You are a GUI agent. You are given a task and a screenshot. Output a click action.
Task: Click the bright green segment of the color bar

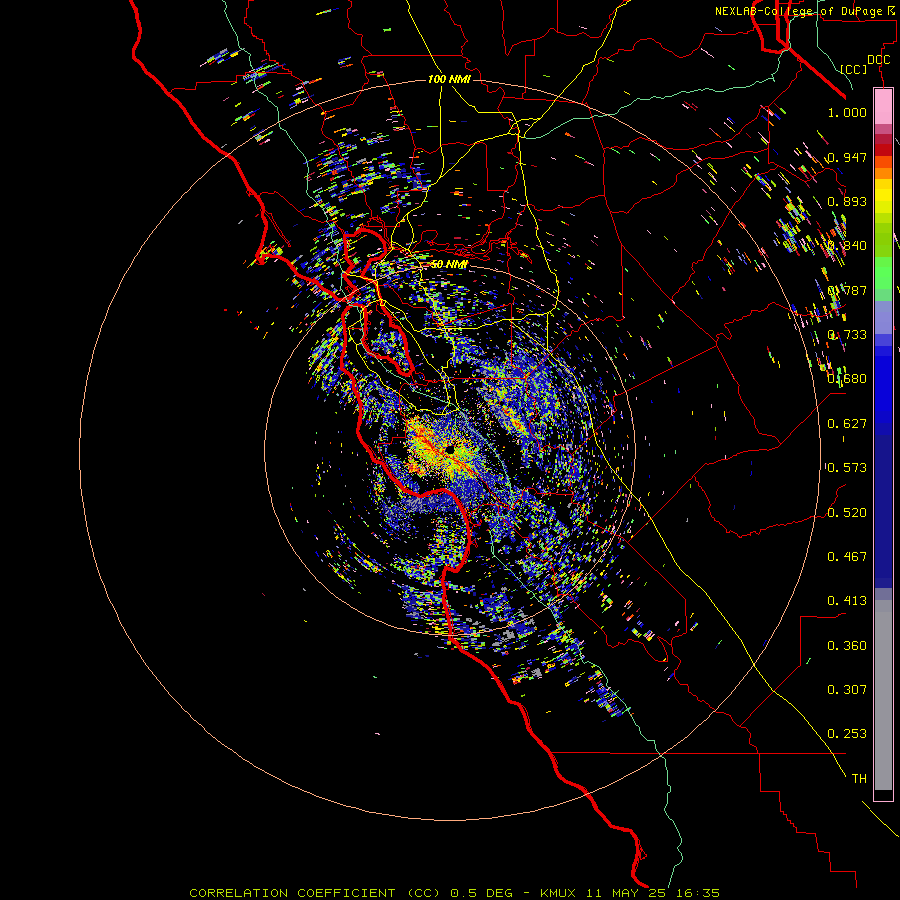coord(883,273)
